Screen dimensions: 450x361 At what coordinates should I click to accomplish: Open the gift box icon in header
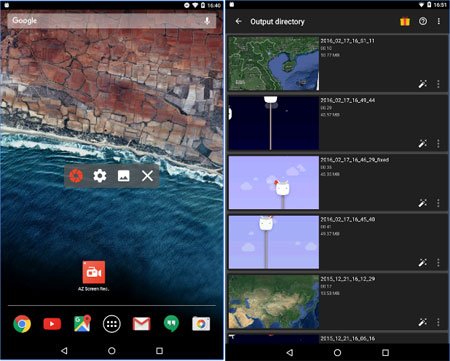[x=405, y=21]
